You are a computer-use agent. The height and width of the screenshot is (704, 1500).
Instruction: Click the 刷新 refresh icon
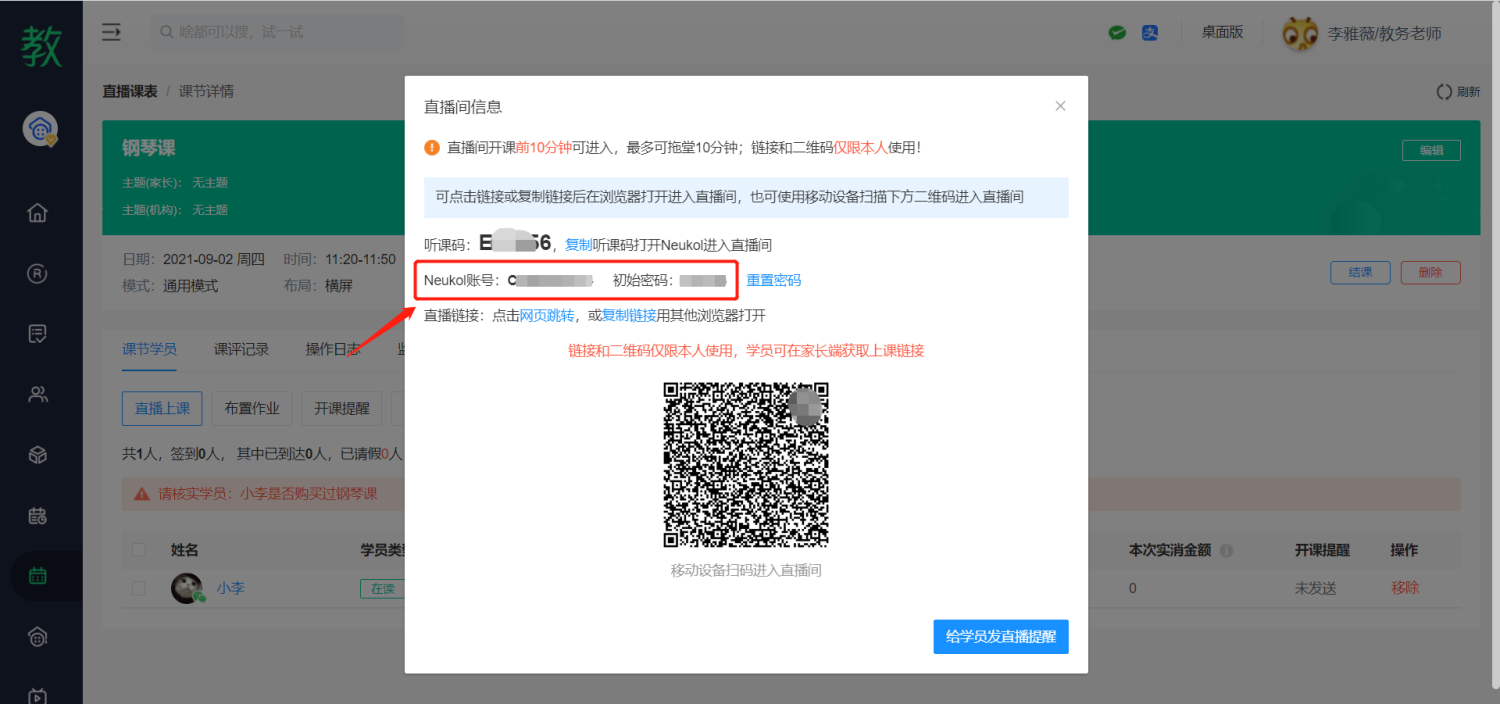pyautogui.click(x=1443, y=91)
